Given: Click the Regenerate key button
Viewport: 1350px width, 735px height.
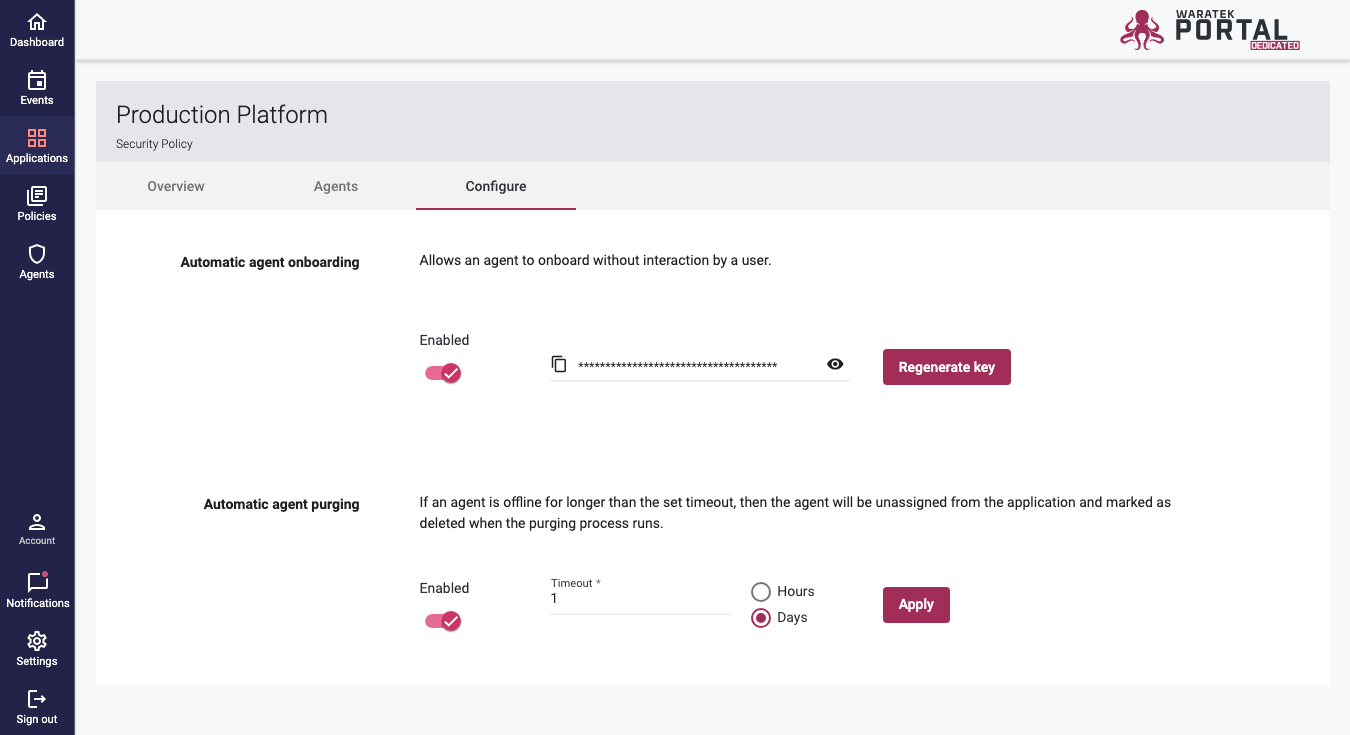Looking at the screenshot, I should click(x=947, y=367).
